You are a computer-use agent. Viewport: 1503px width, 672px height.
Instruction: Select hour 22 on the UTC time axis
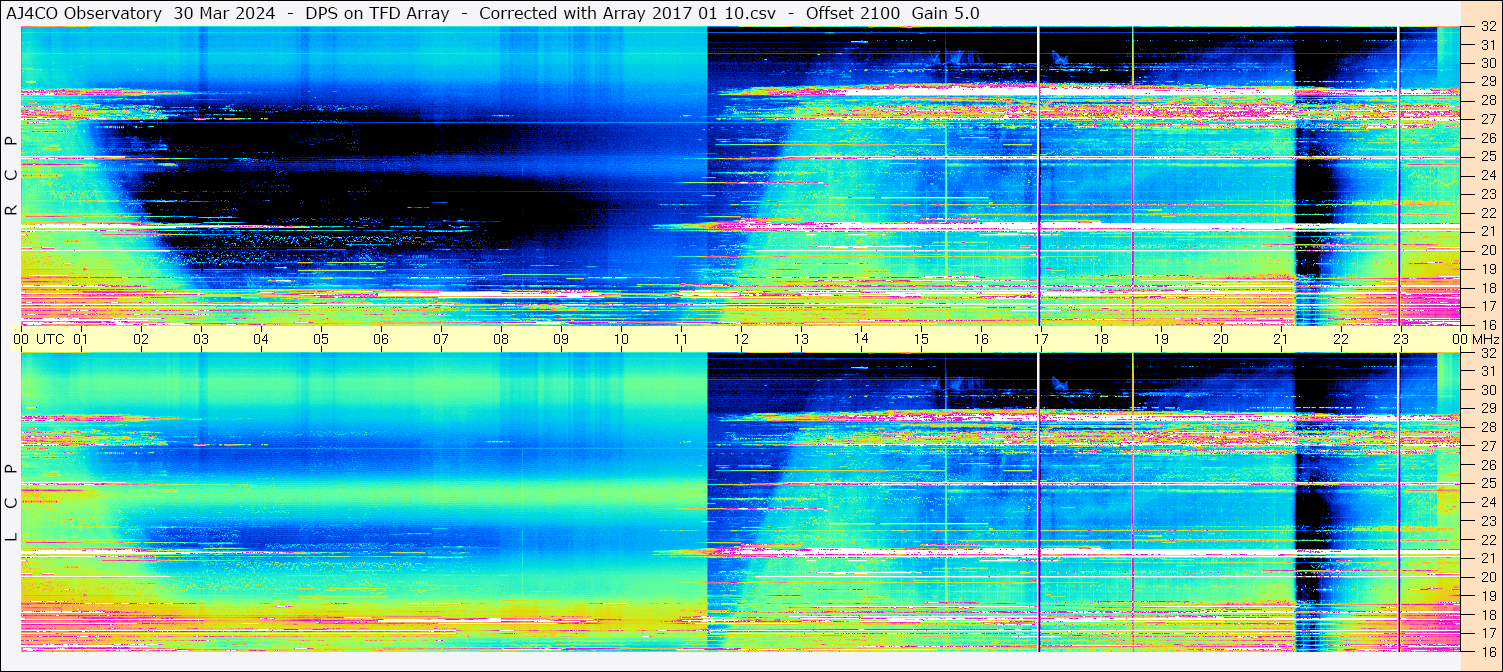(1341, 339)
